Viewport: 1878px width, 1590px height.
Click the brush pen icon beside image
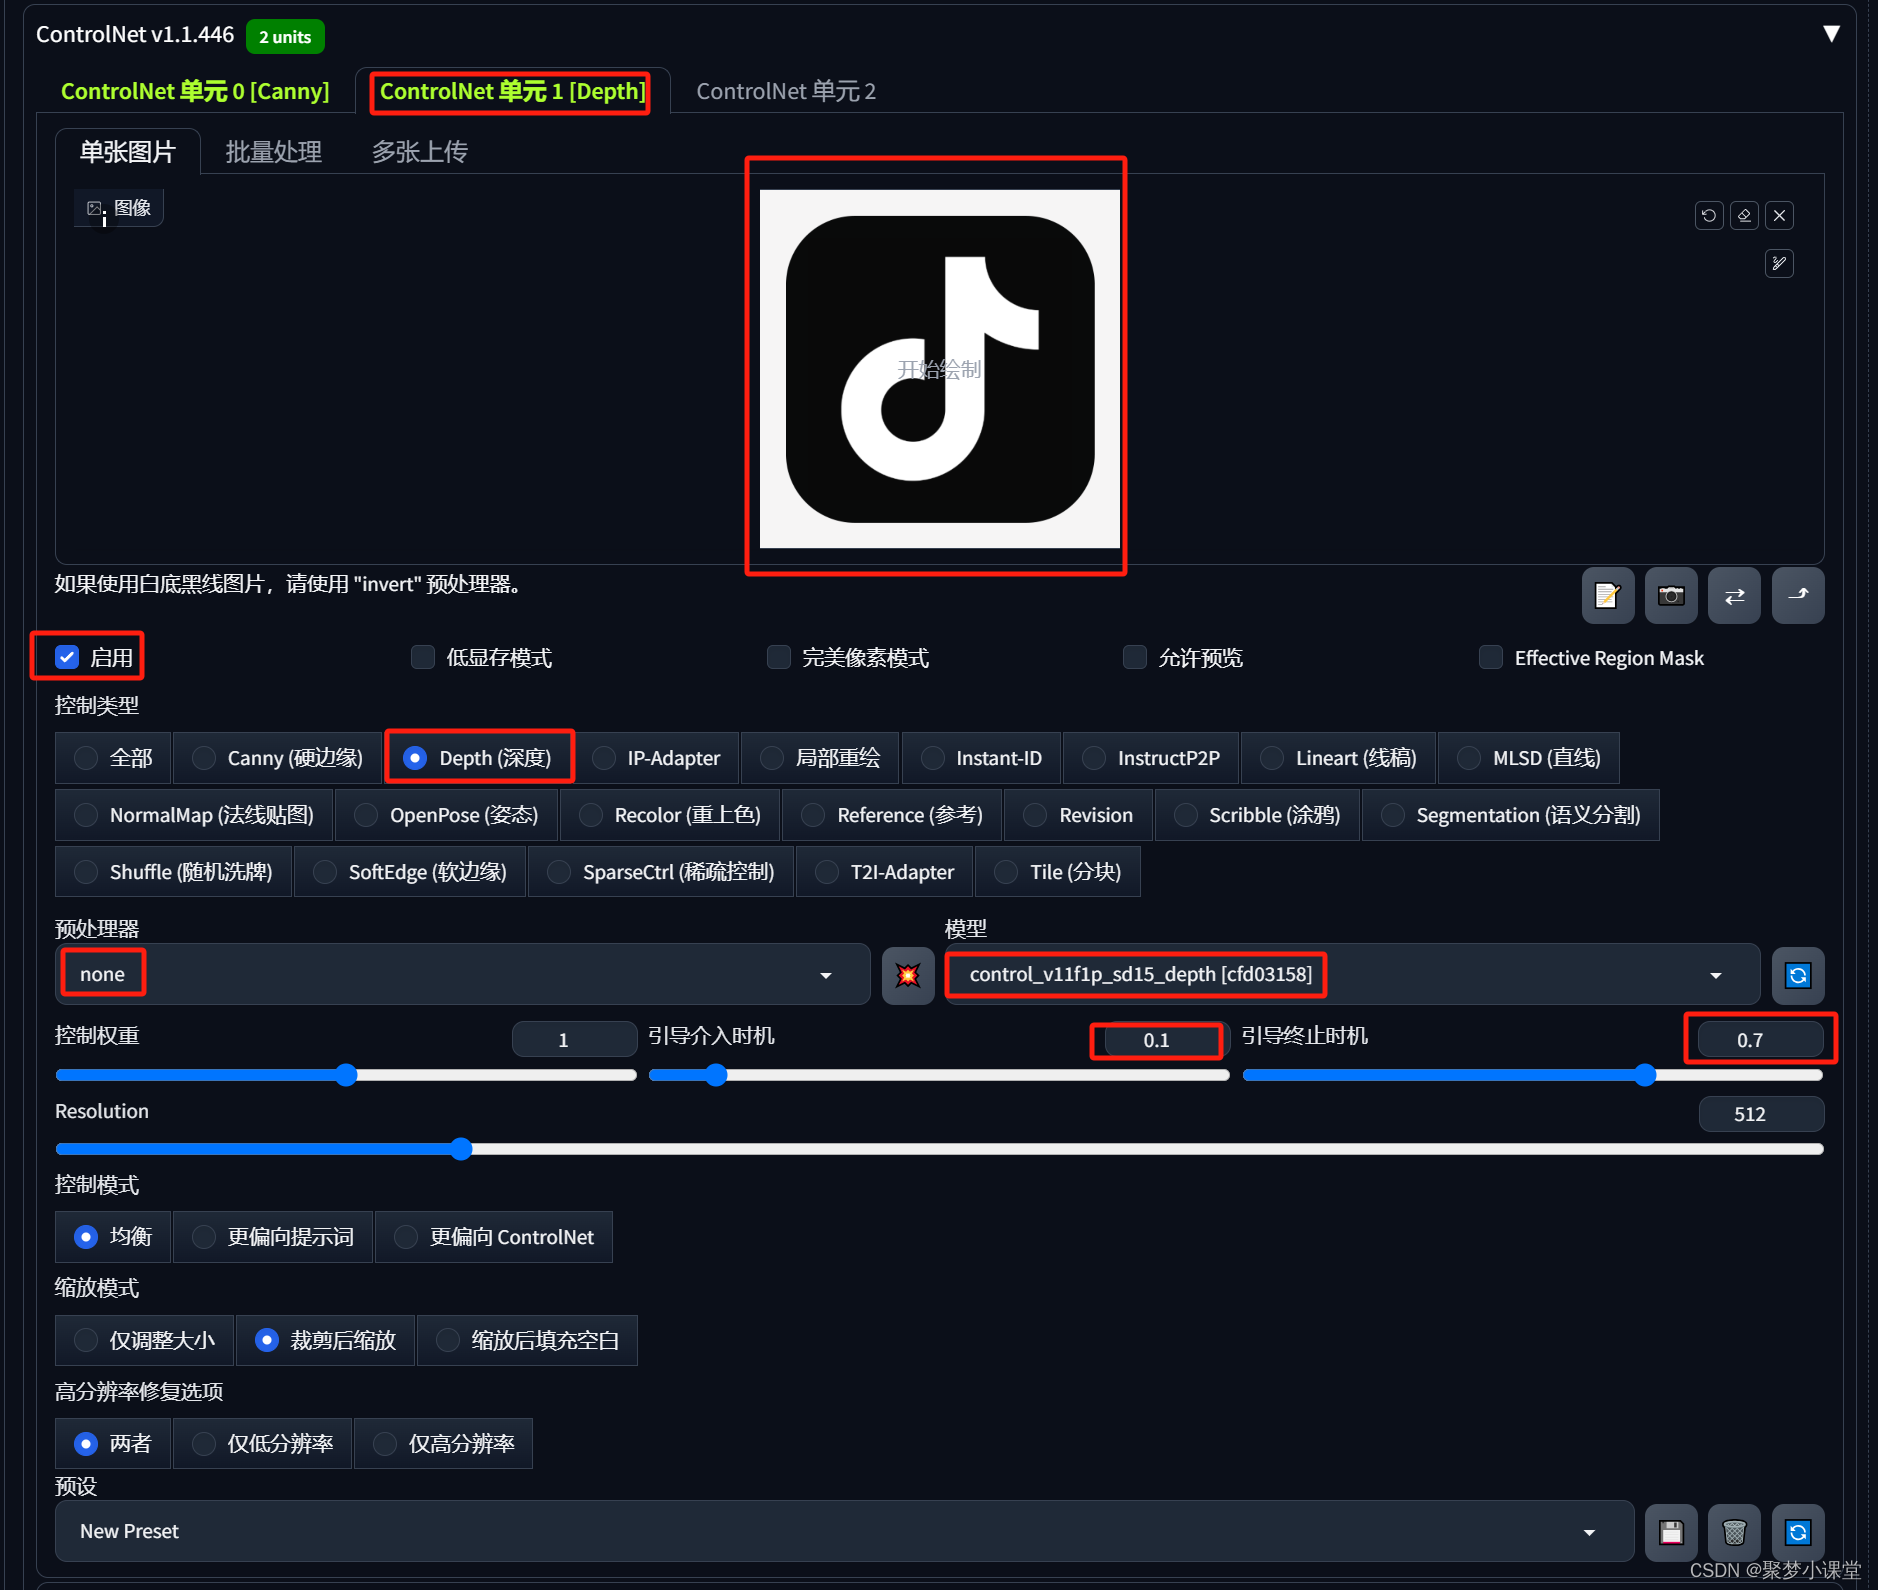(x=1779, y=263)
